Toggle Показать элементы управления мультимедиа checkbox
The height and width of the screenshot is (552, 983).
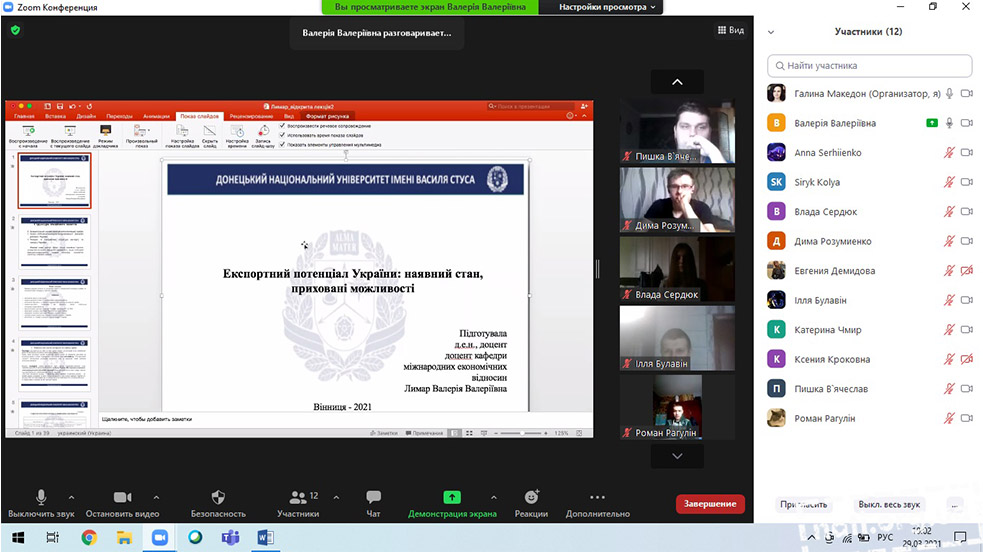[282, 145]
